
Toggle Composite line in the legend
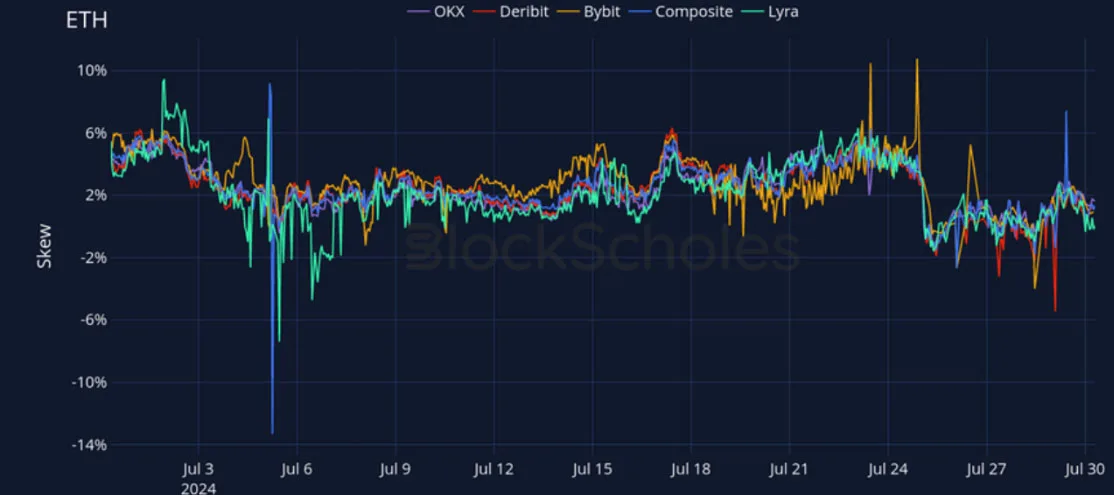(682, 11)
